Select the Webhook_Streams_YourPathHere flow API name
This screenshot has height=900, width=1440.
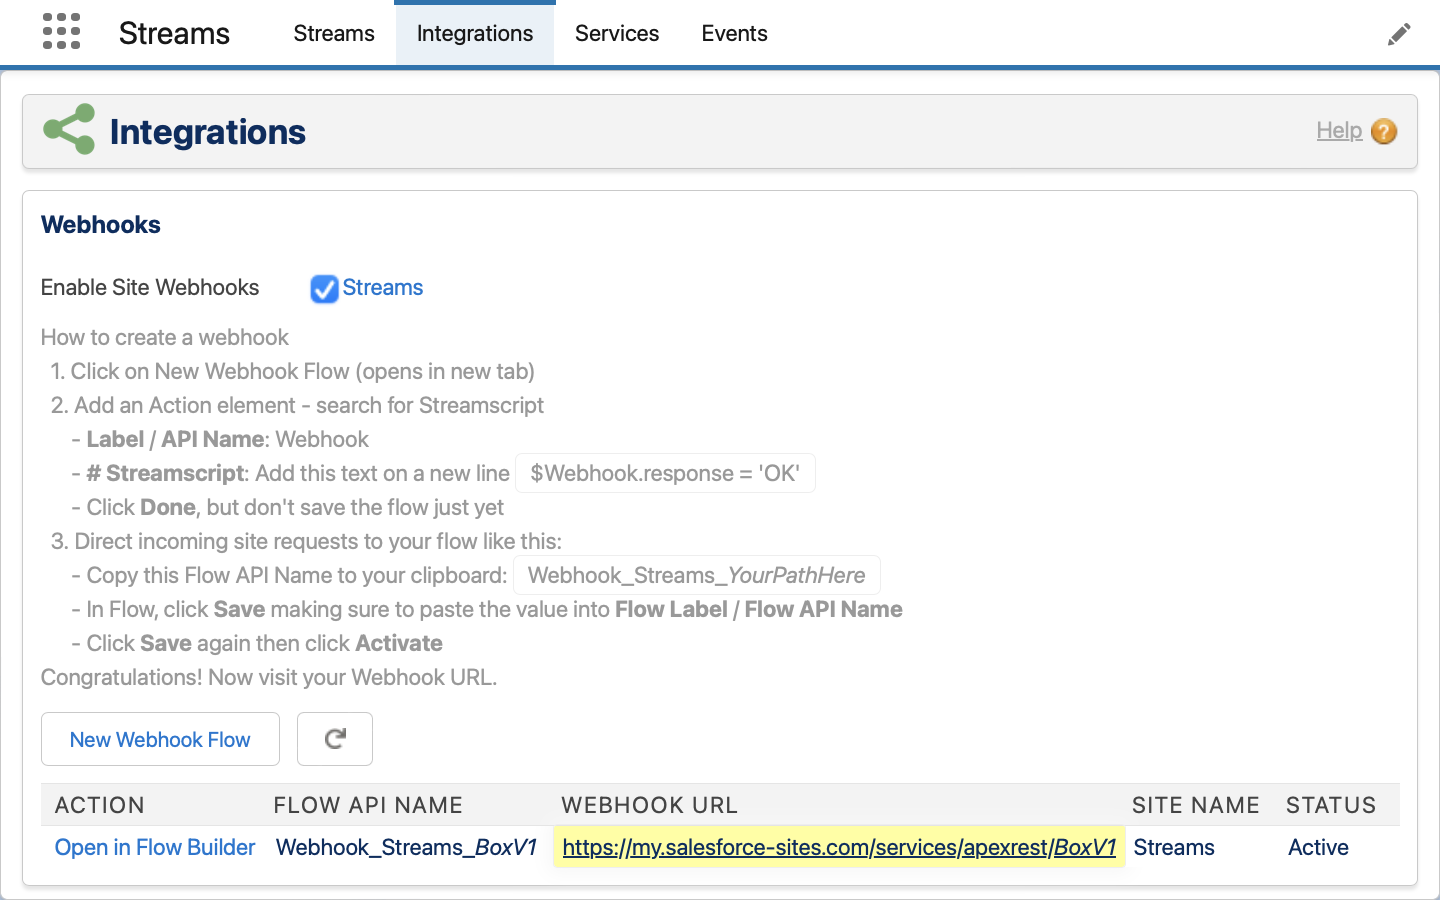click(x=697, y=575)
